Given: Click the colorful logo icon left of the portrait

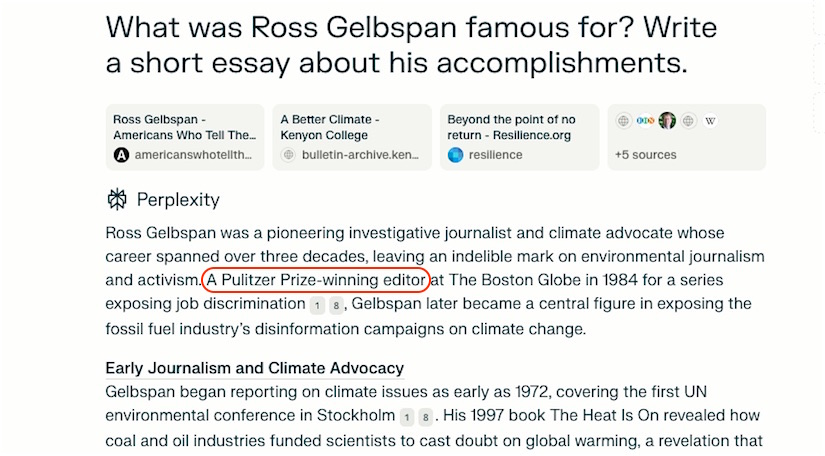Looking at the screenshot, I should [646, 121].
